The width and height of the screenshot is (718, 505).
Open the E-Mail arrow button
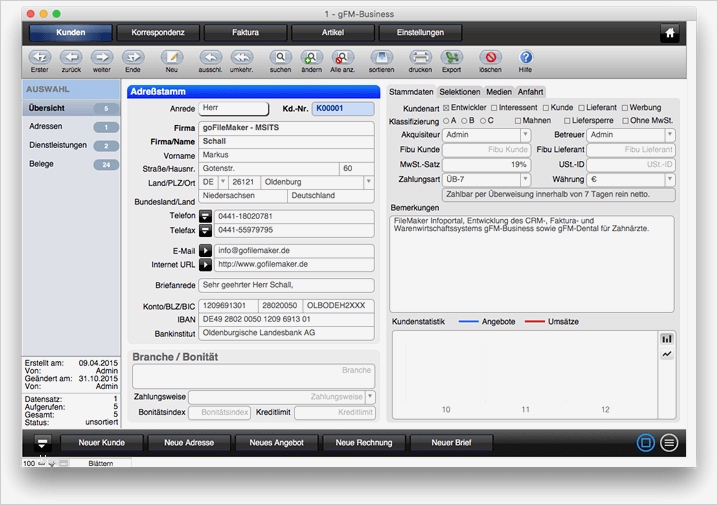206,250
